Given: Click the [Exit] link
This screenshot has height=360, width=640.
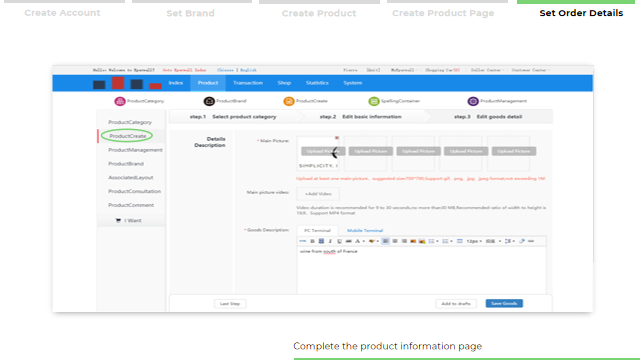Looking at the screenshot, I should tap(373, 70).
